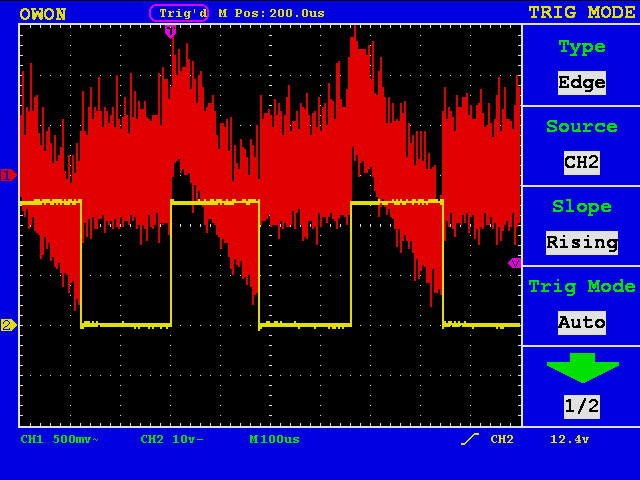Click the Source menu label
This screenshot has width=640, height=480.
(582, 127)
